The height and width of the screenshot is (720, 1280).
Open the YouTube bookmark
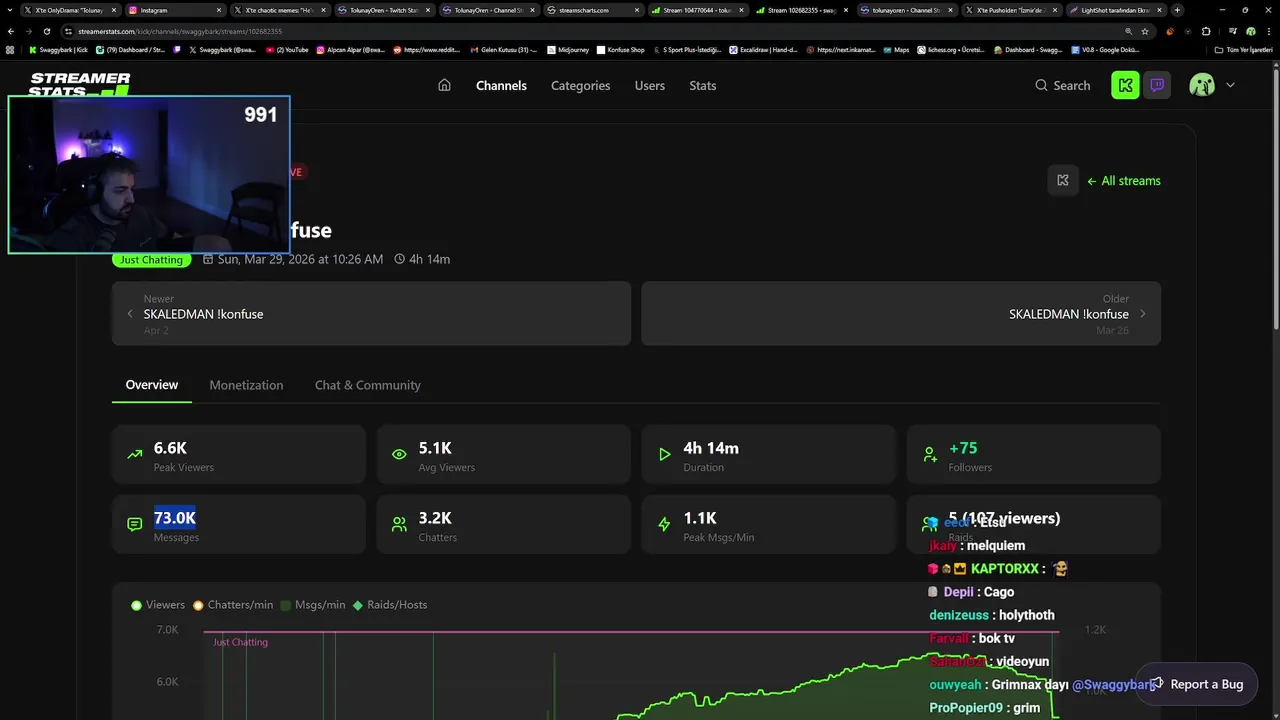[x=288, y=49]
